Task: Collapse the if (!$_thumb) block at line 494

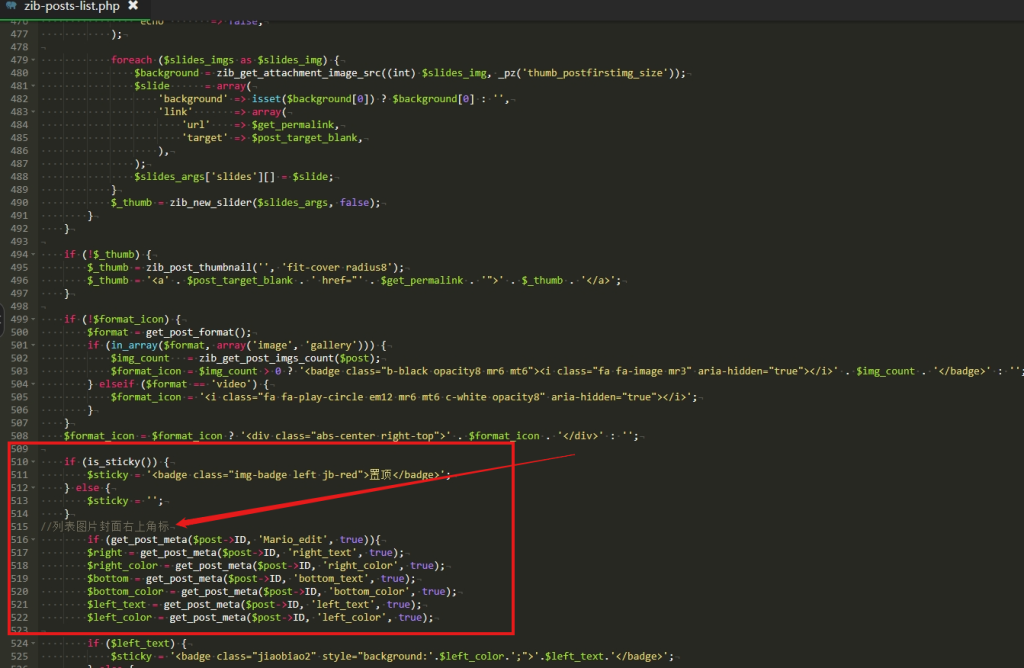Action: point(33,255)
